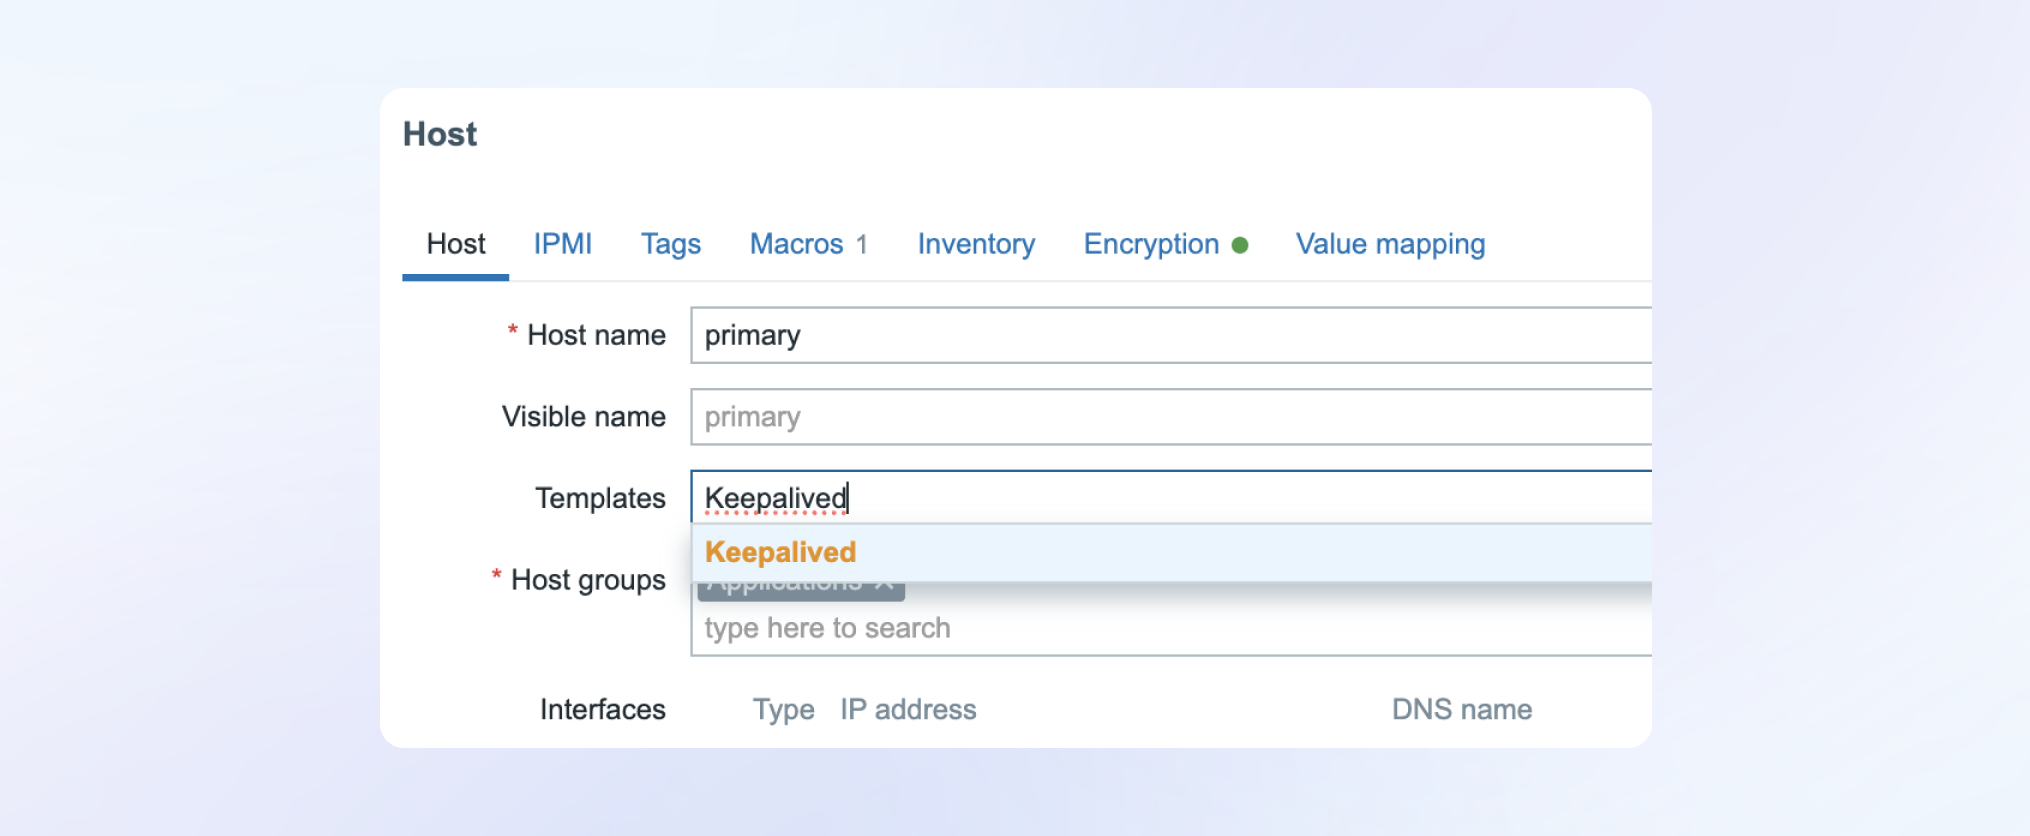Choose Keepalived from the template suggestions
Image resolution: width=2030 pixels, height=836 pixels.
pos(781,552)
